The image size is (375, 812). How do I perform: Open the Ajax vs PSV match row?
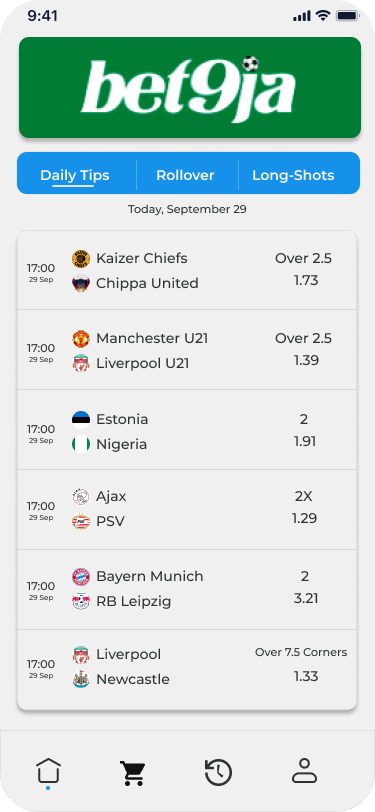point(187,510)
